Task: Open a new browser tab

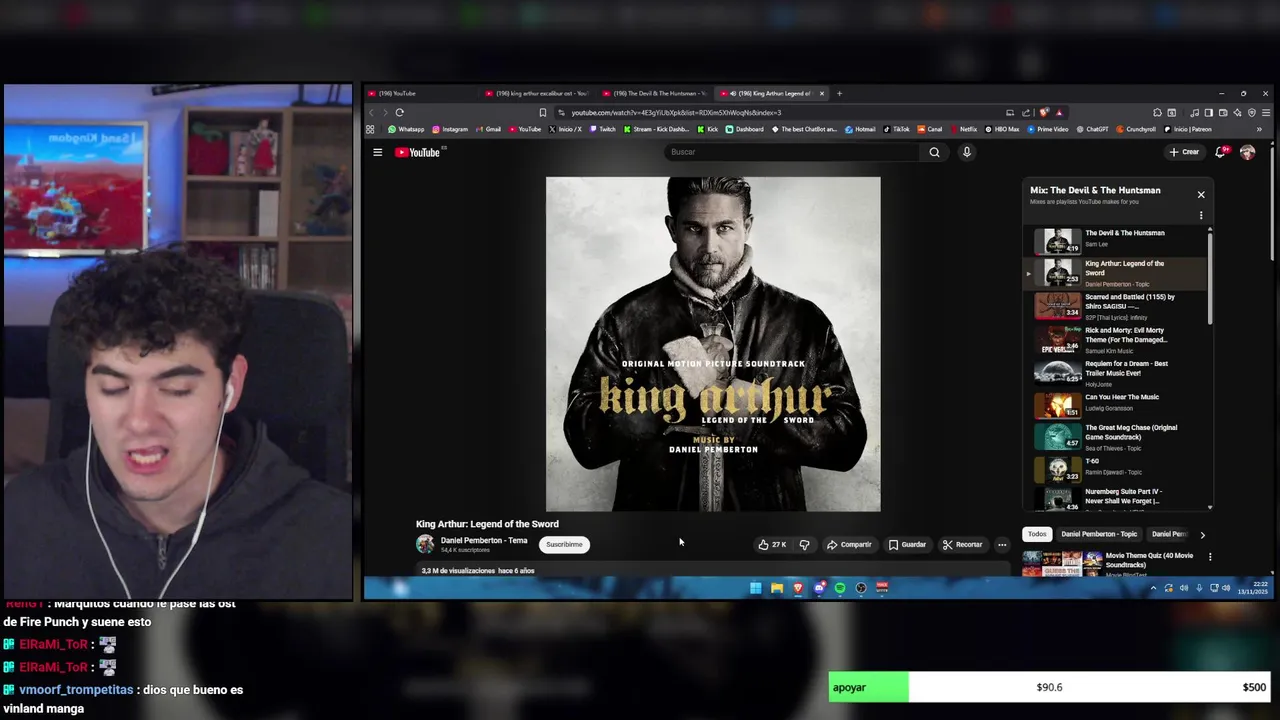Action: coord(839,93)
